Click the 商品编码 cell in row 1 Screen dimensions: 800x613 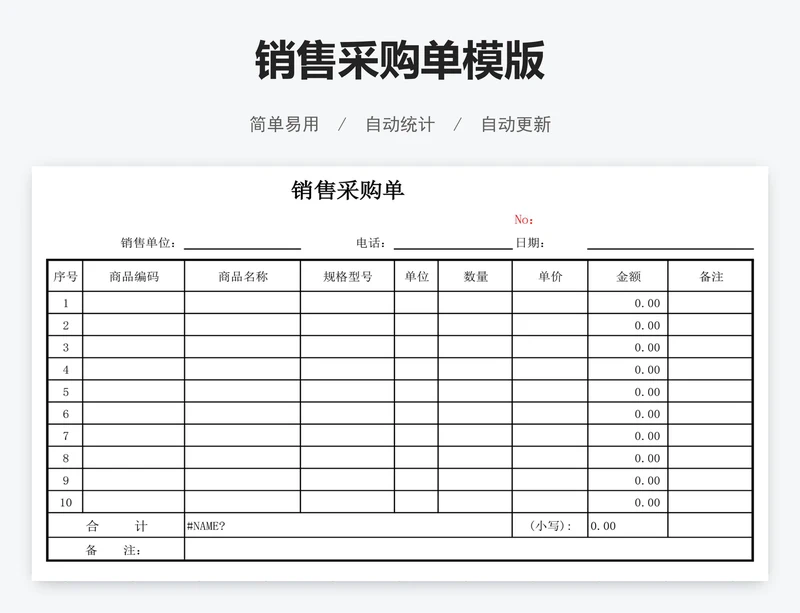click(134, 303)
